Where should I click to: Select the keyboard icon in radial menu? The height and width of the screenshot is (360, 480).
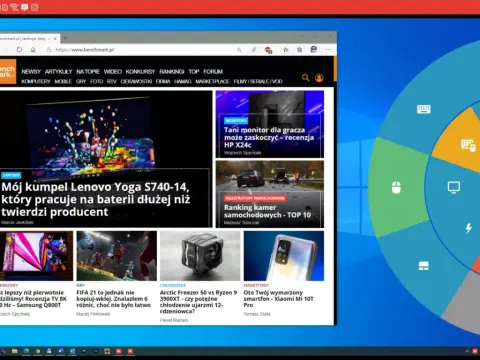click(x=424, y=109)
